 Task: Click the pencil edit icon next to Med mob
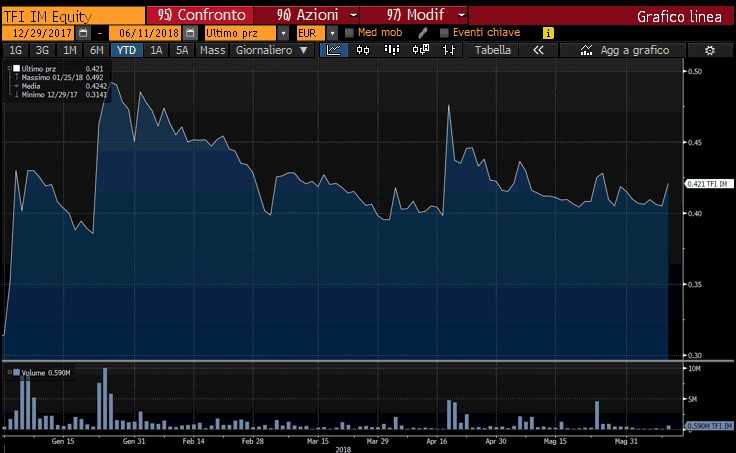coord(422,33)
